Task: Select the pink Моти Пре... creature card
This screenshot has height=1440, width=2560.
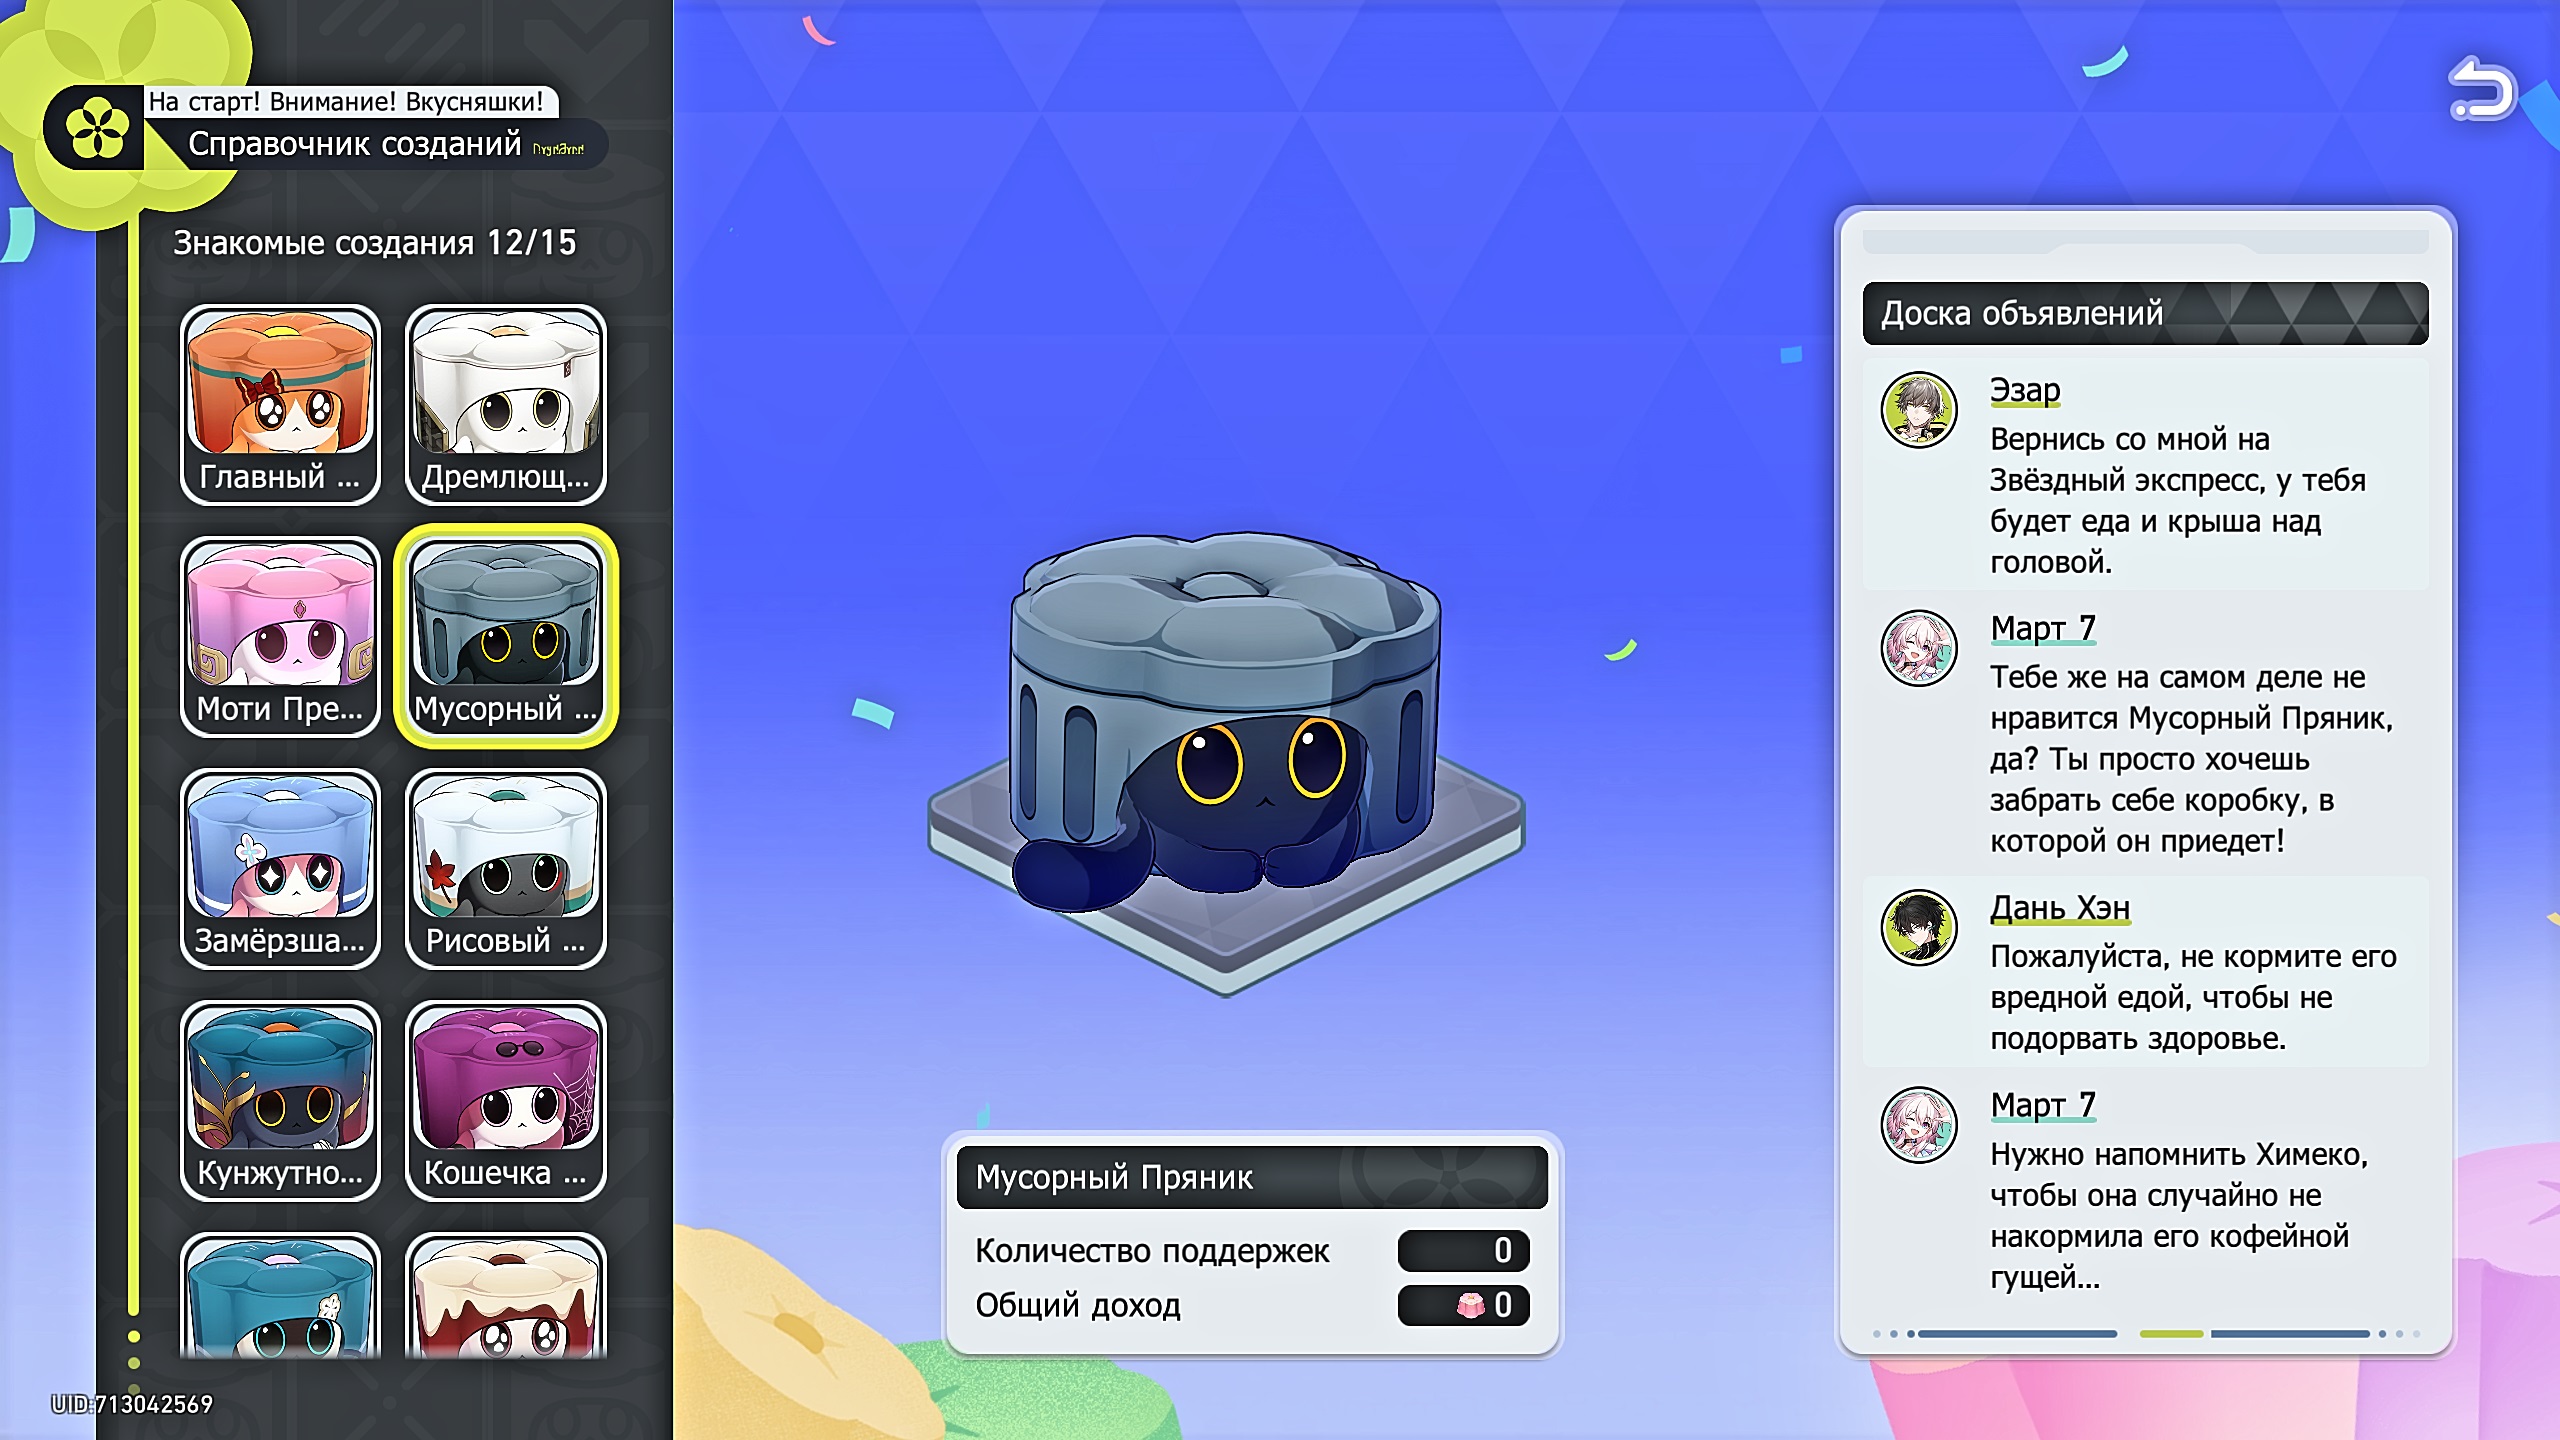Action: [x=280, y=636]
